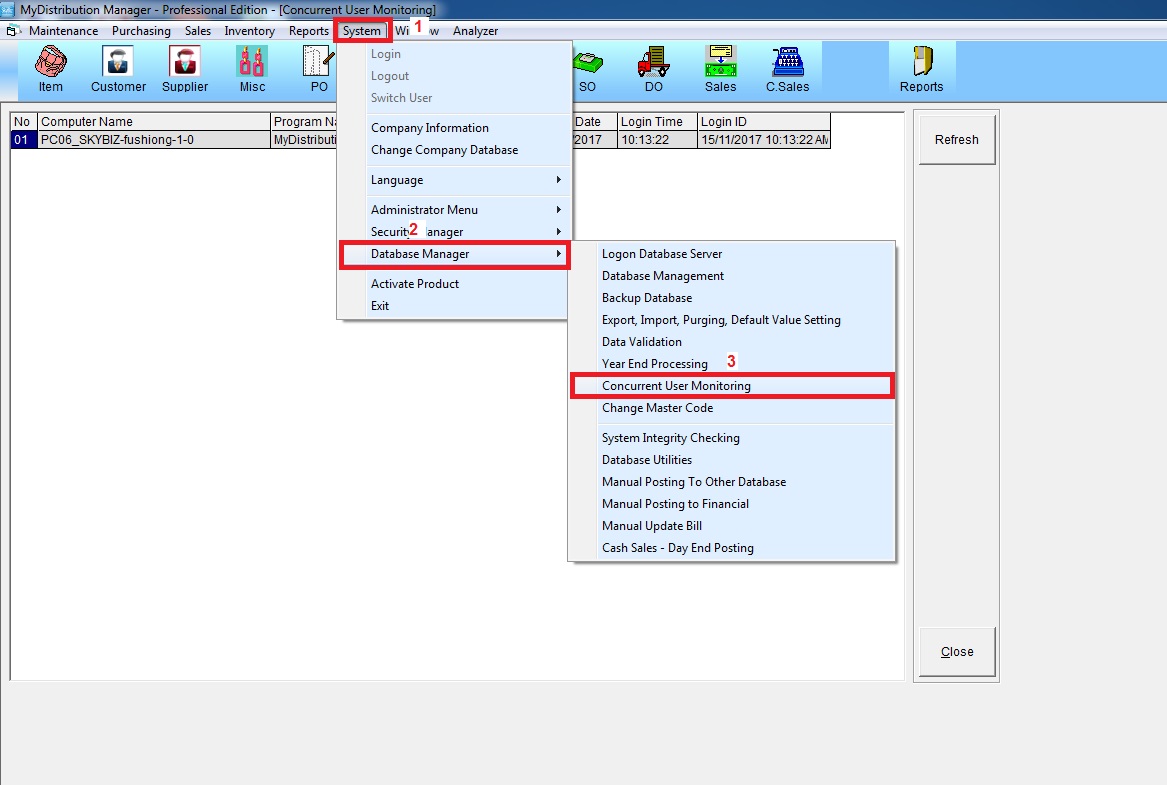The width and height of the screenshot is (1167, 785).
Task: Open the Reports toolbar icon
Action: point(921,69)
